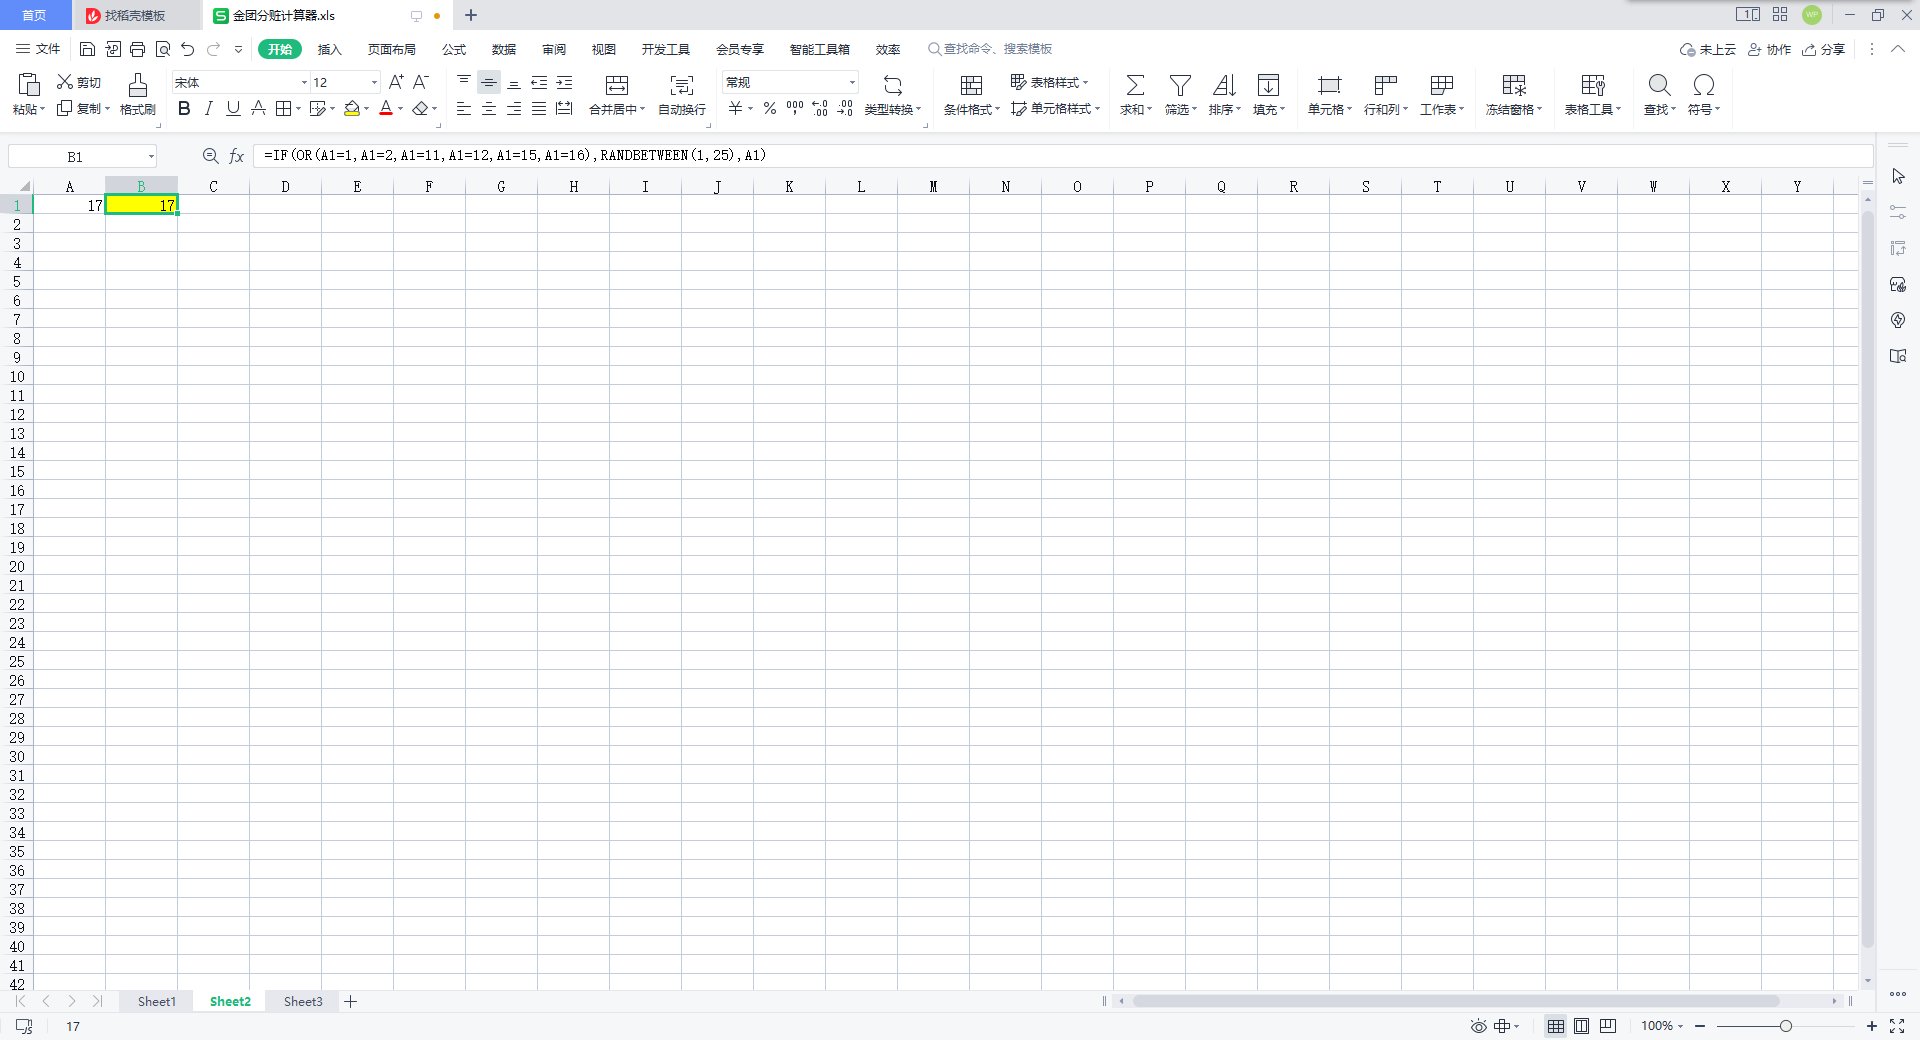
Task: Open Conditional Formatting menu
Action: pyautogui.click(x=972, y=95)
